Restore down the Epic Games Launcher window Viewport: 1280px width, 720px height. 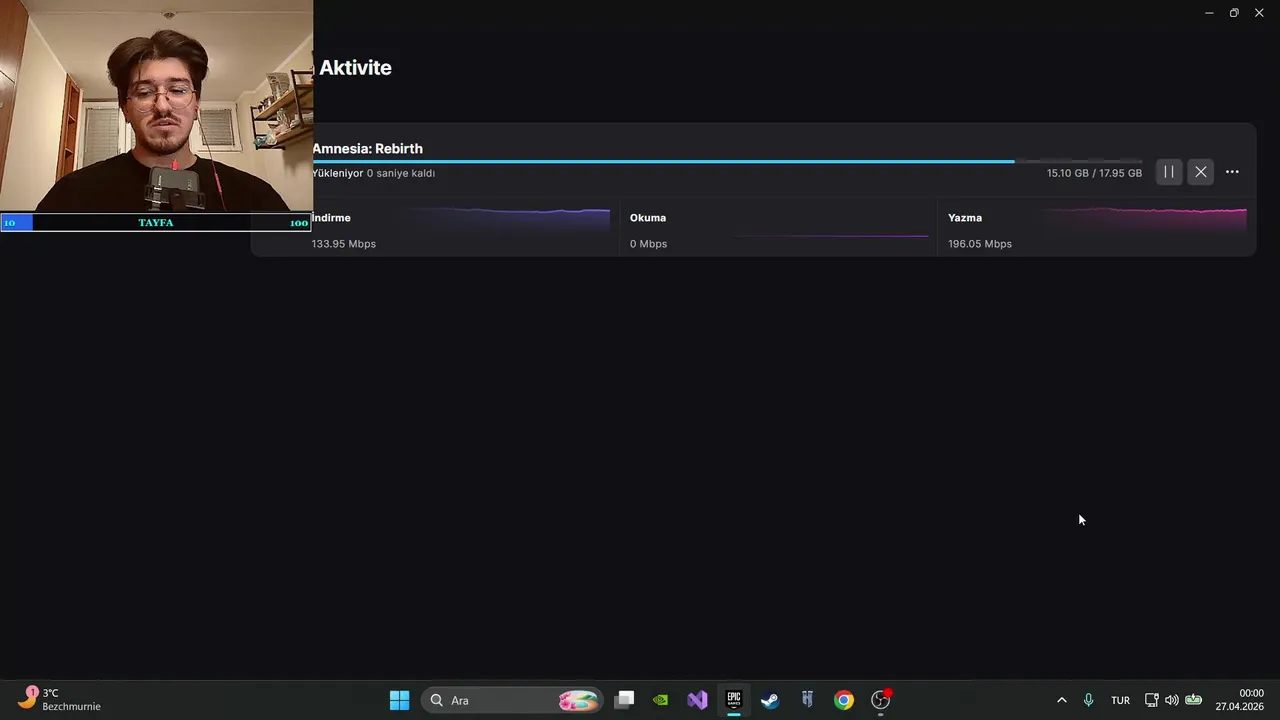(1234, 13)
